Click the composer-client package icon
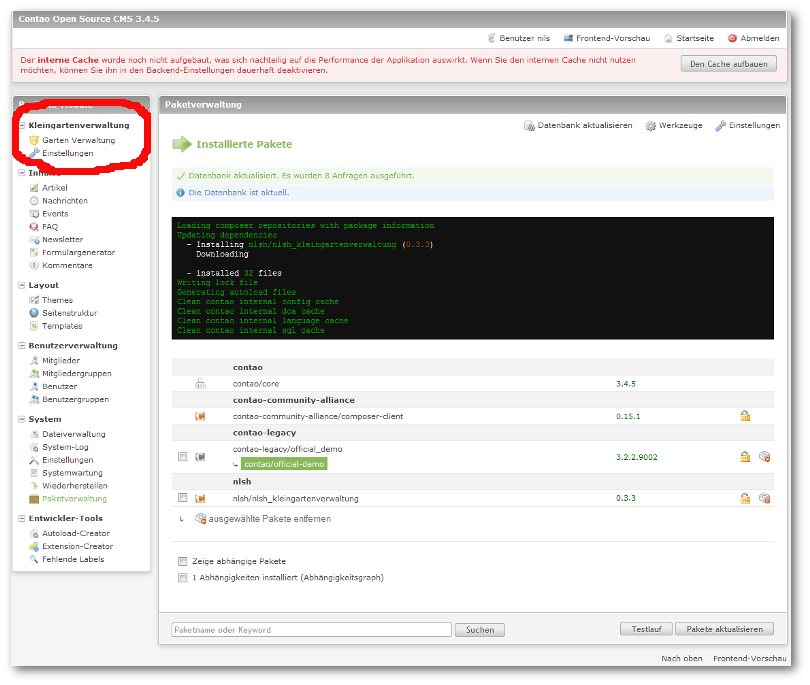Viewport: 810px width, 685px height. coord(200,416)
